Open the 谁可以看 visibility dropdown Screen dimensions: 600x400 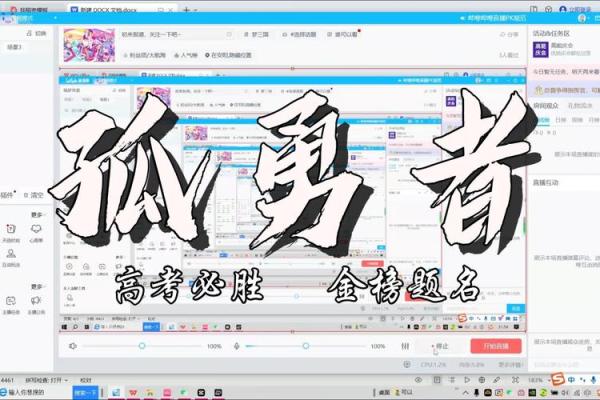tap(342, 34)
